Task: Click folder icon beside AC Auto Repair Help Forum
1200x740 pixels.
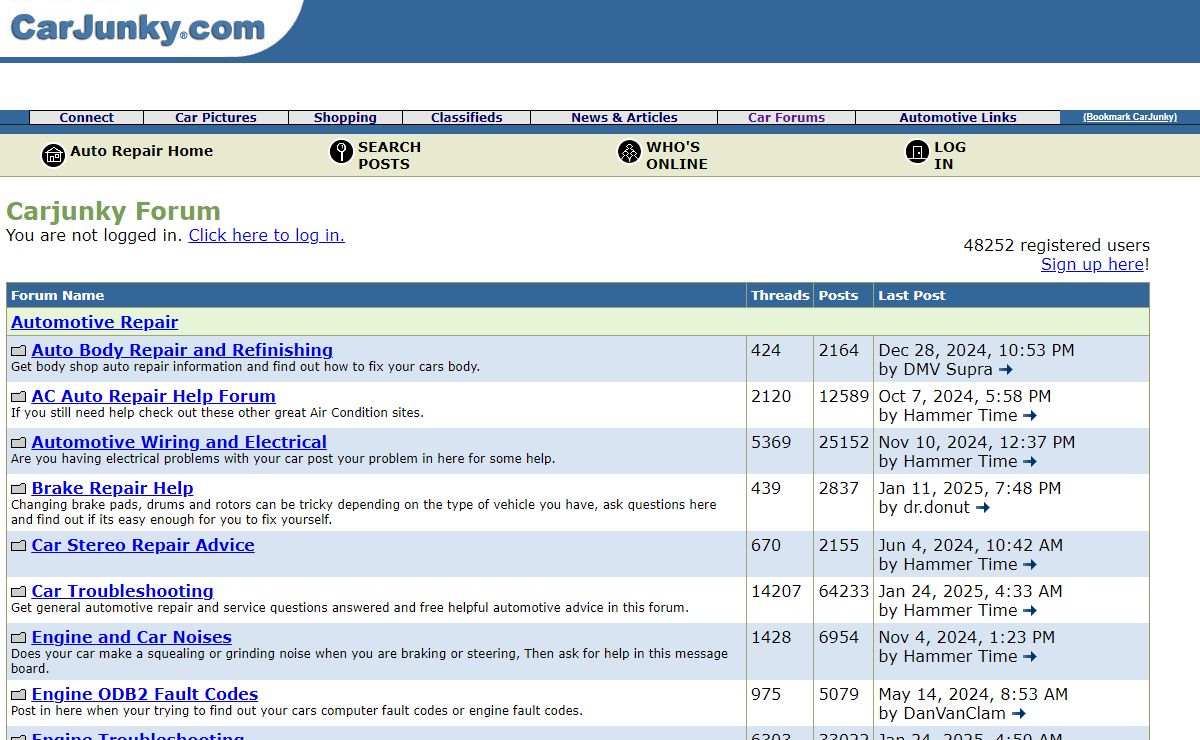Action: [x=19, y=397]
